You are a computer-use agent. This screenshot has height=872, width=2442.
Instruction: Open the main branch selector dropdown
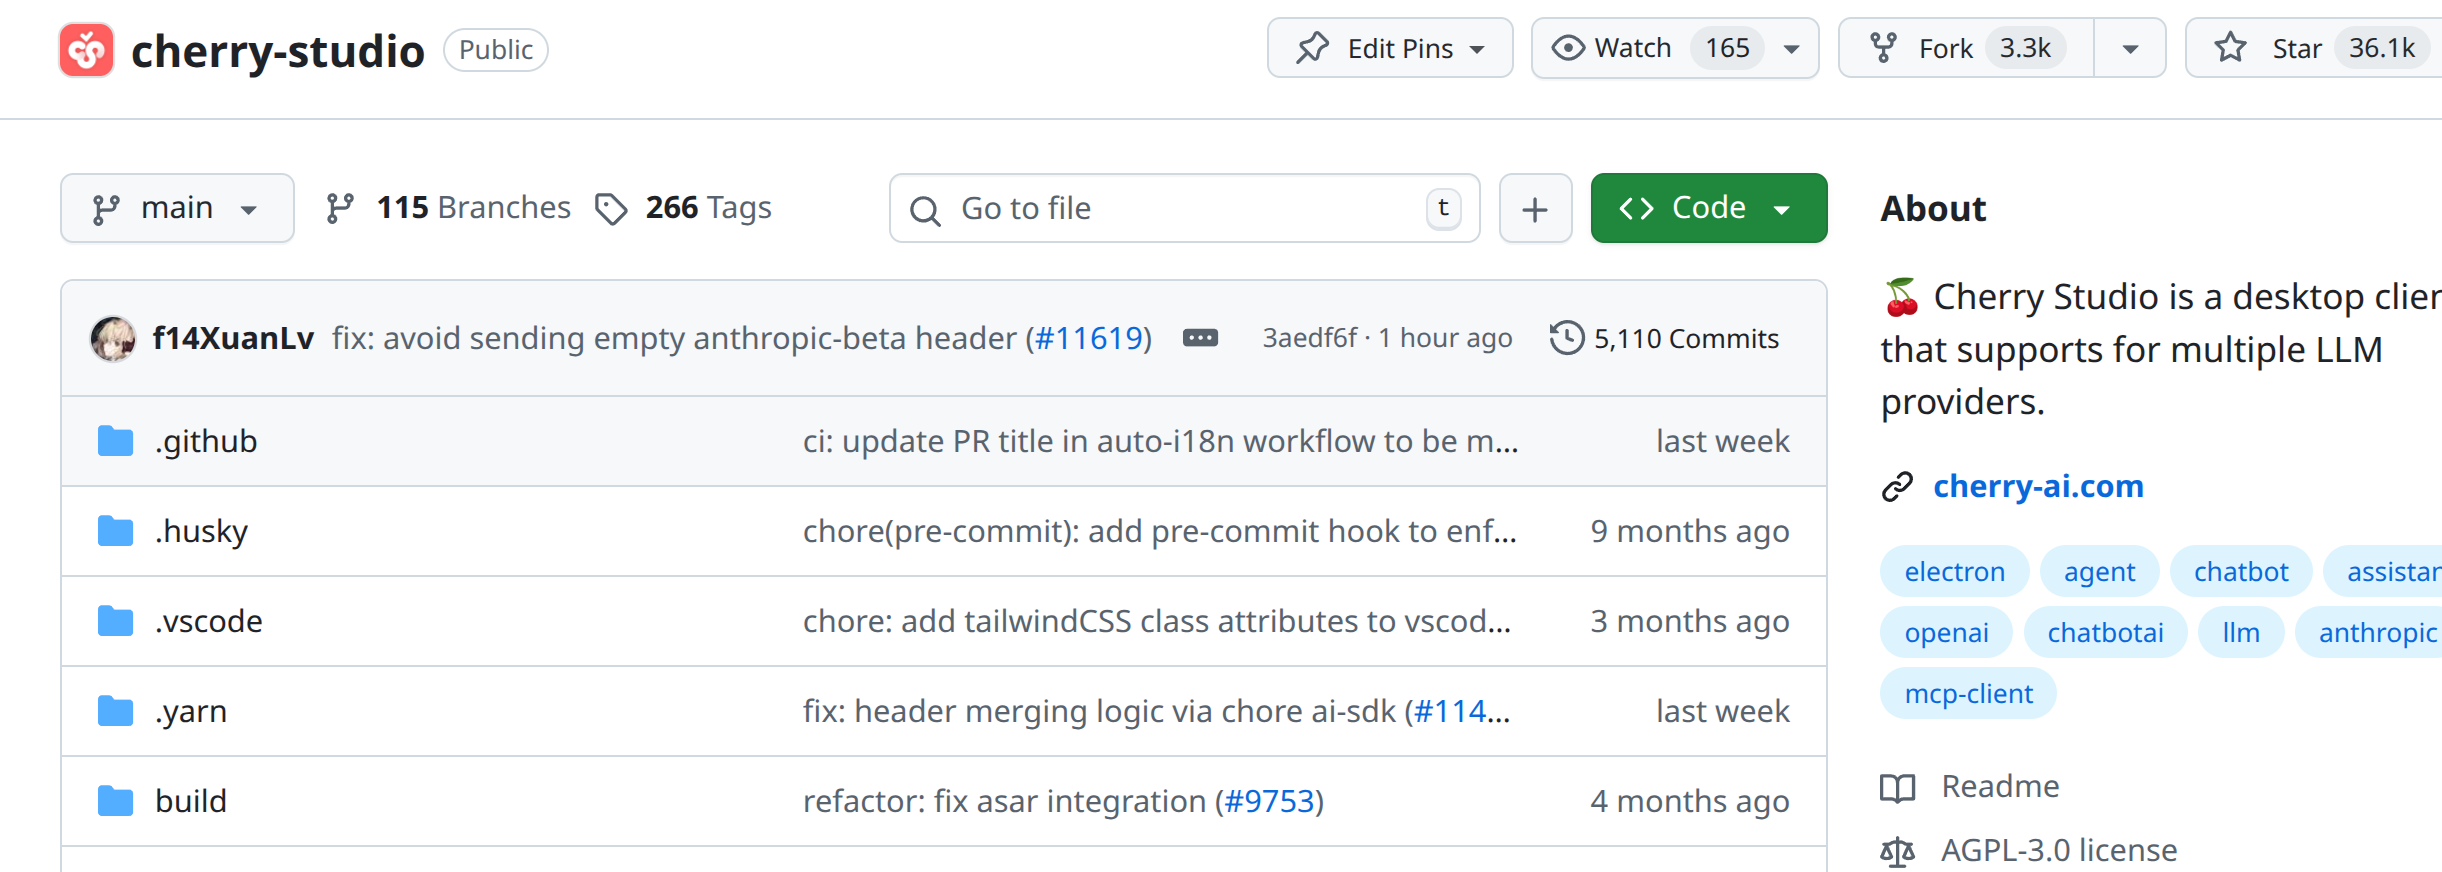pyautogui.click(x=177, y=208)
